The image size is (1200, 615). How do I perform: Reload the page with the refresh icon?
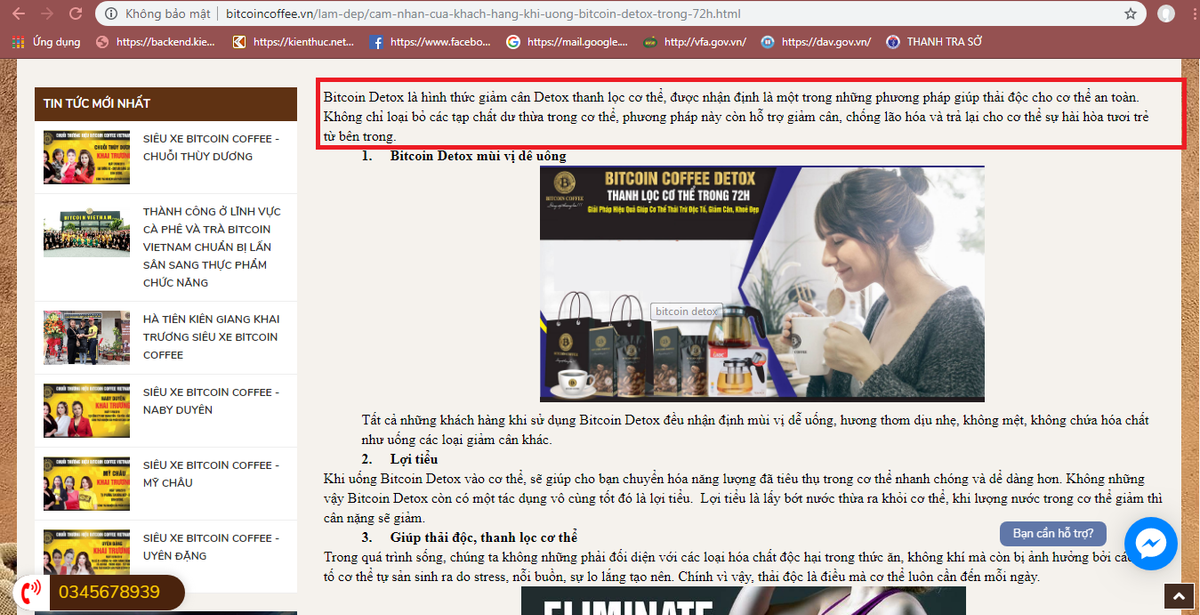(x=76, y=14)
